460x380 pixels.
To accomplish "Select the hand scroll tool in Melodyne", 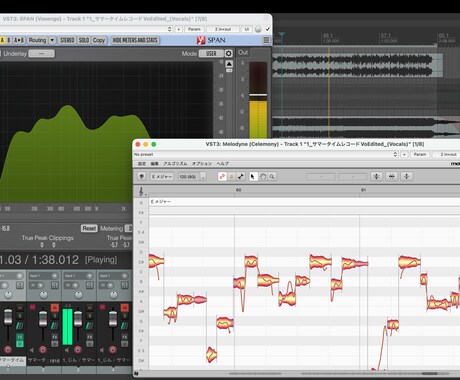I will 263,176.
